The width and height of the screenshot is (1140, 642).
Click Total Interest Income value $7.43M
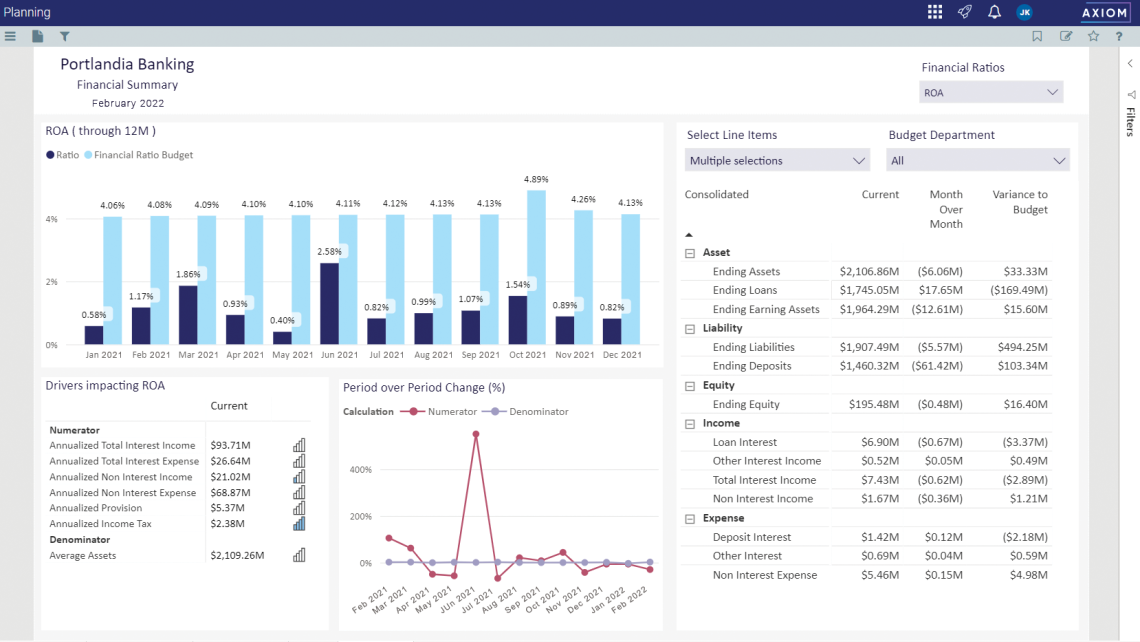[880, 480]
